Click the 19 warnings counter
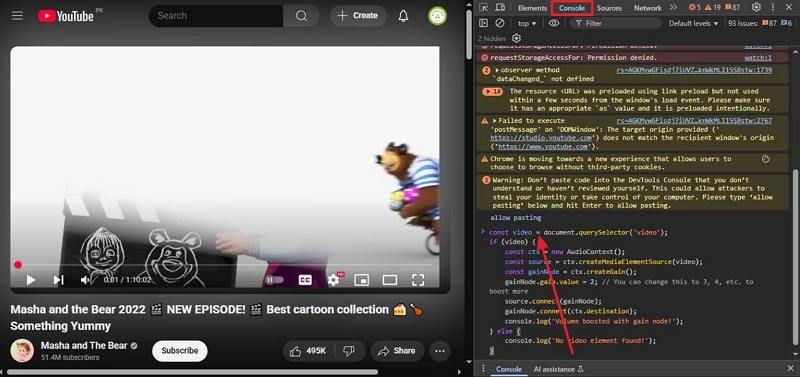This screenshot has height=377, width=800. pos(714,7)
